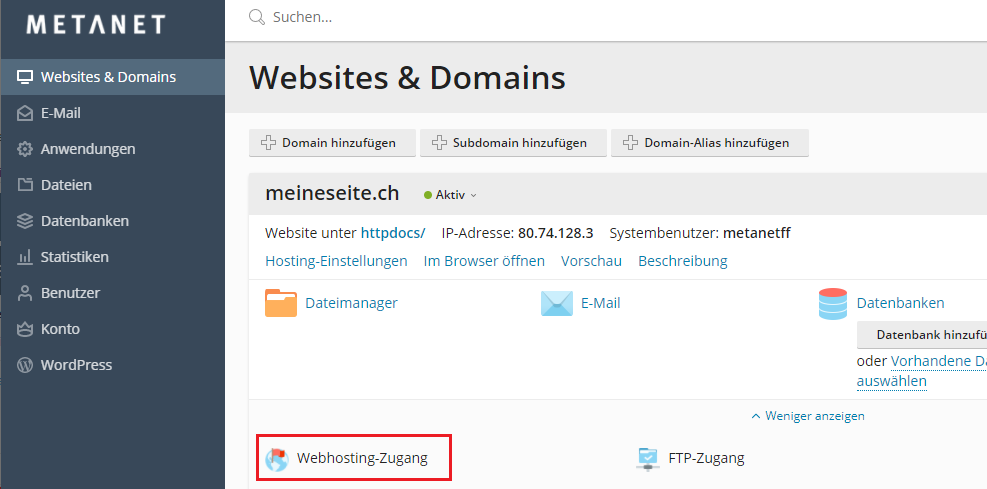Screen dimensions: 987x489
Task: Click the FTP-Zugang computer icon
Action: pyautogui.click(x=648, y=459)
